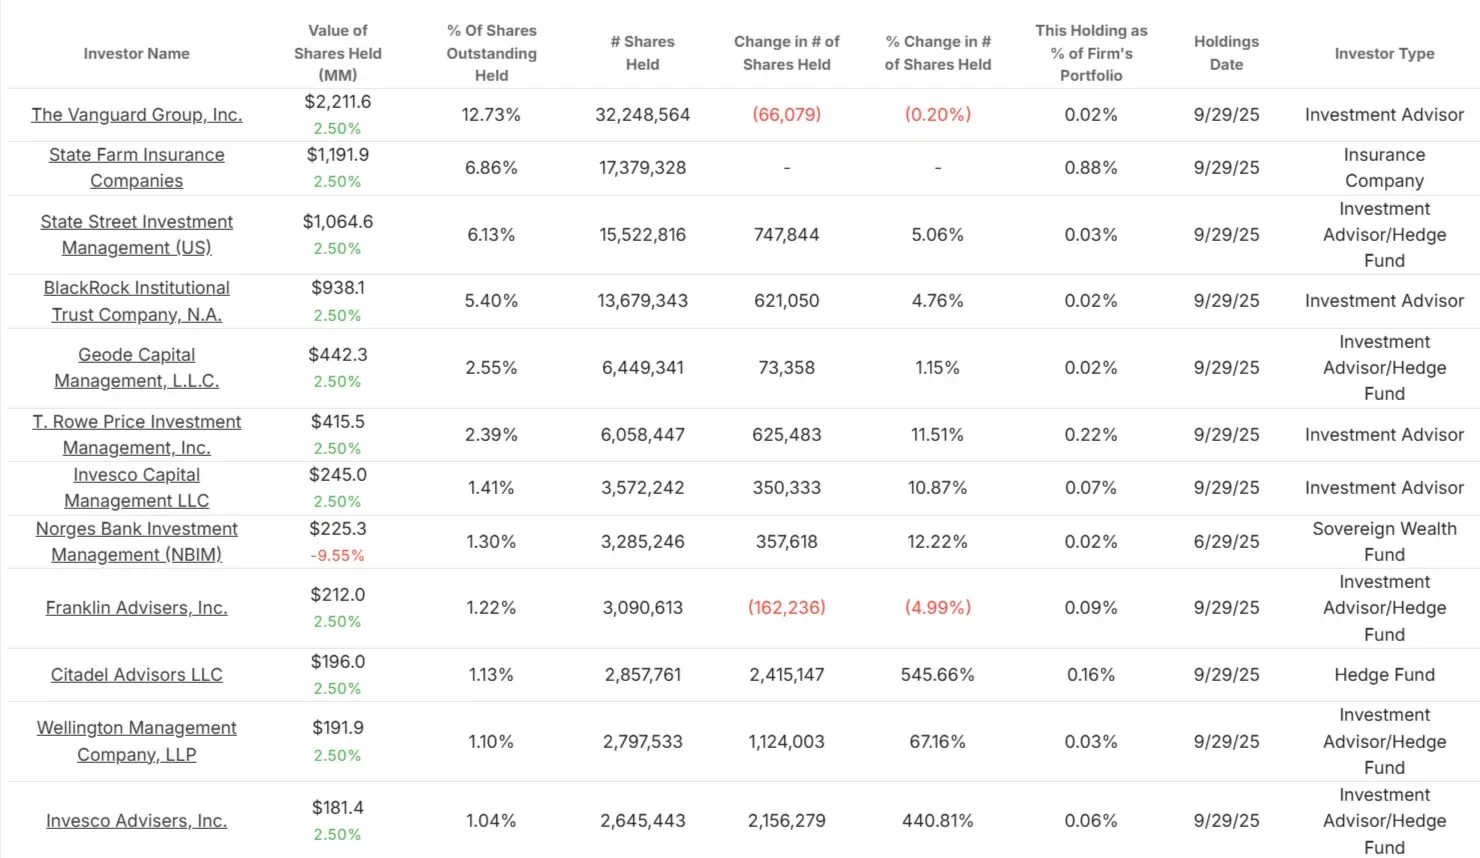
Task: Open Invesco Advisers, Inc. link
Action: 137,821
